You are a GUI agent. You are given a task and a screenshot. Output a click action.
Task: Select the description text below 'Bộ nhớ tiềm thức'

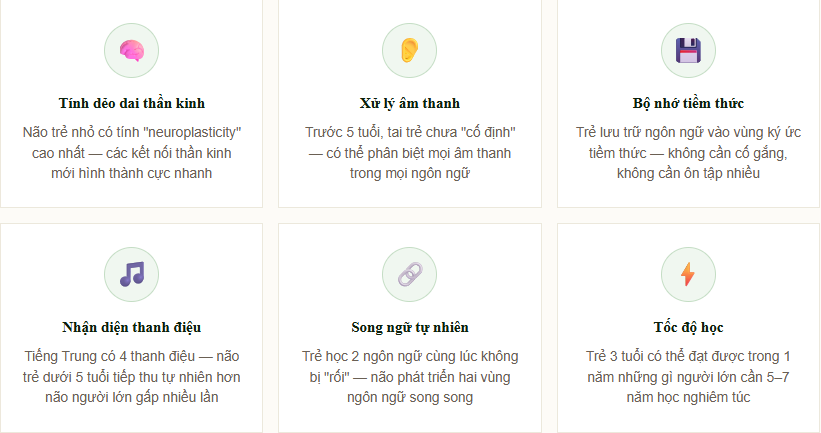coord(688,153)
